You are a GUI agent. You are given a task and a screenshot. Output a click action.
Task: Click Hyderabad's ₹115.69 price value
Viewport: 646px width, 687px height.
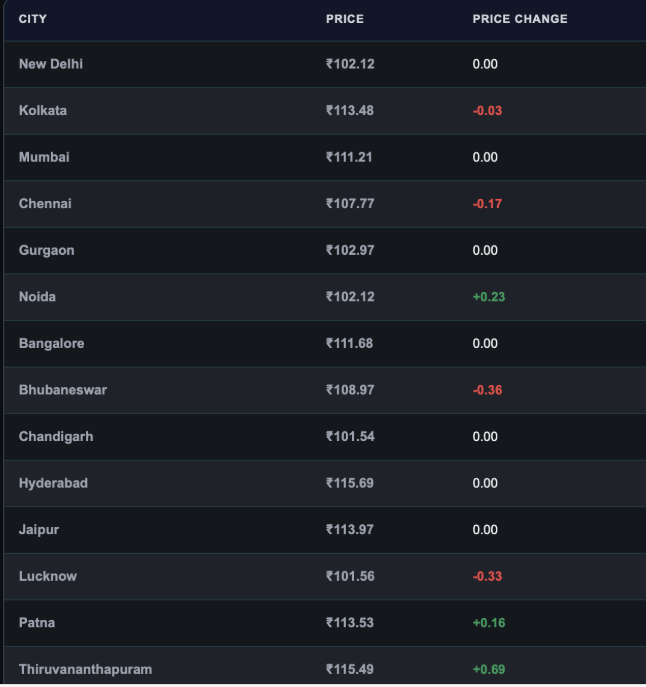pyautogui.click(x=350, y=483)
